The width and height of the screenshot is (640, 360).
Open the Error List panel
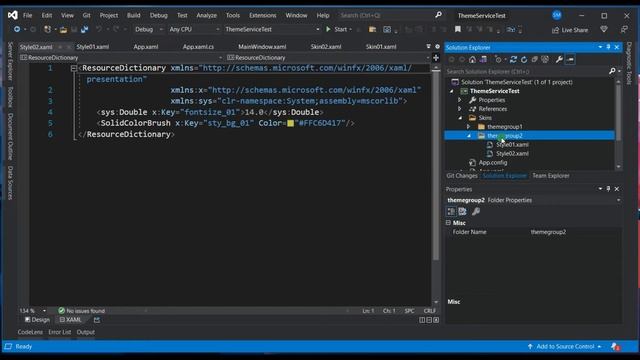(60, 332)
